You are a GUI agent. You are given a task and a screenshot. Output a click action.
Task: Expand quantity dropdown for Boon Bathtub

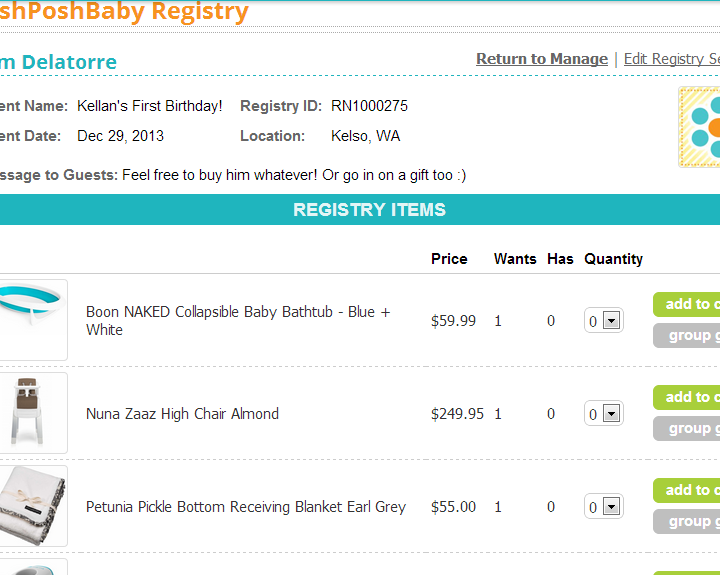603,320
